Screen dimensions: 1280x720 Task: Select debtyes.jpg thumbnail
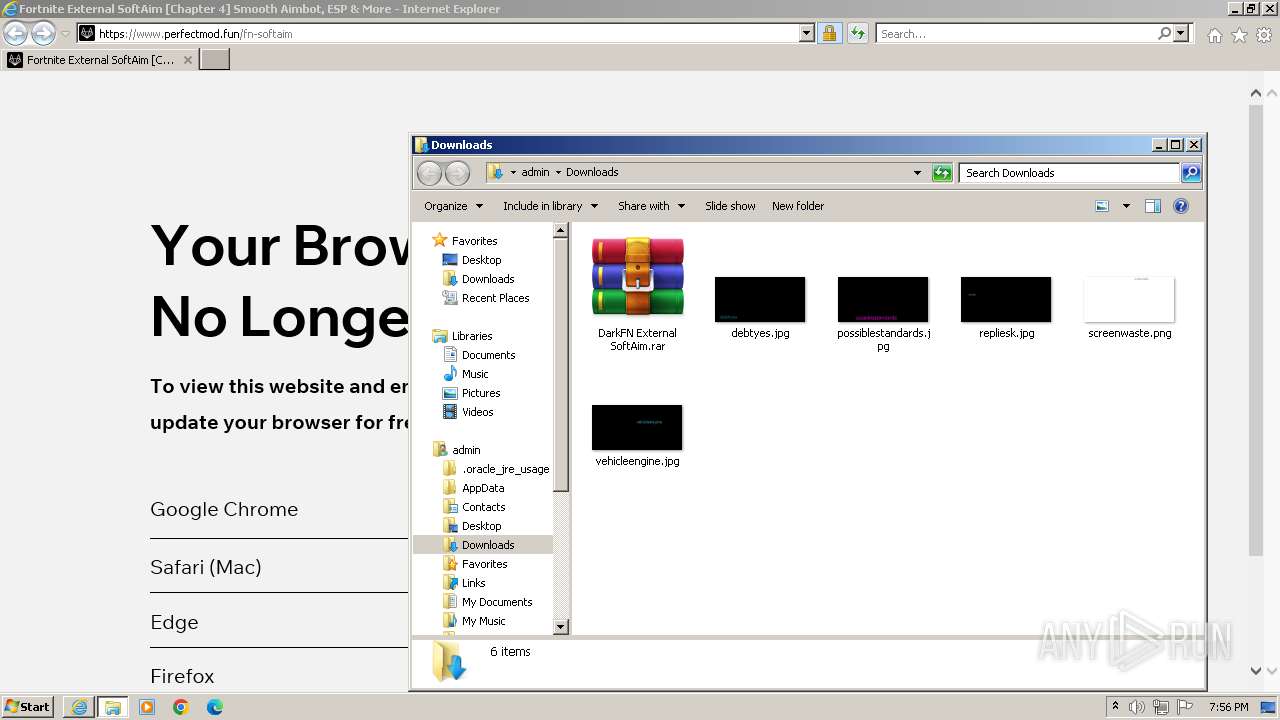[760, 300]
